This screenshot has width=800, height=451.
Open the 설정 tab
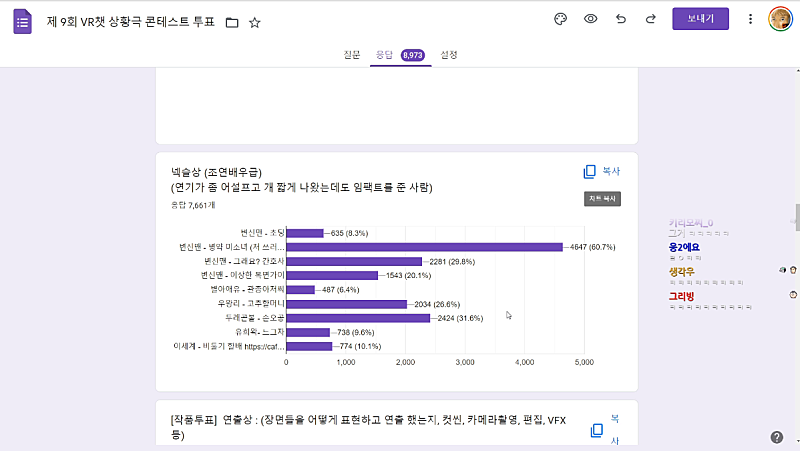click(449, 55)
